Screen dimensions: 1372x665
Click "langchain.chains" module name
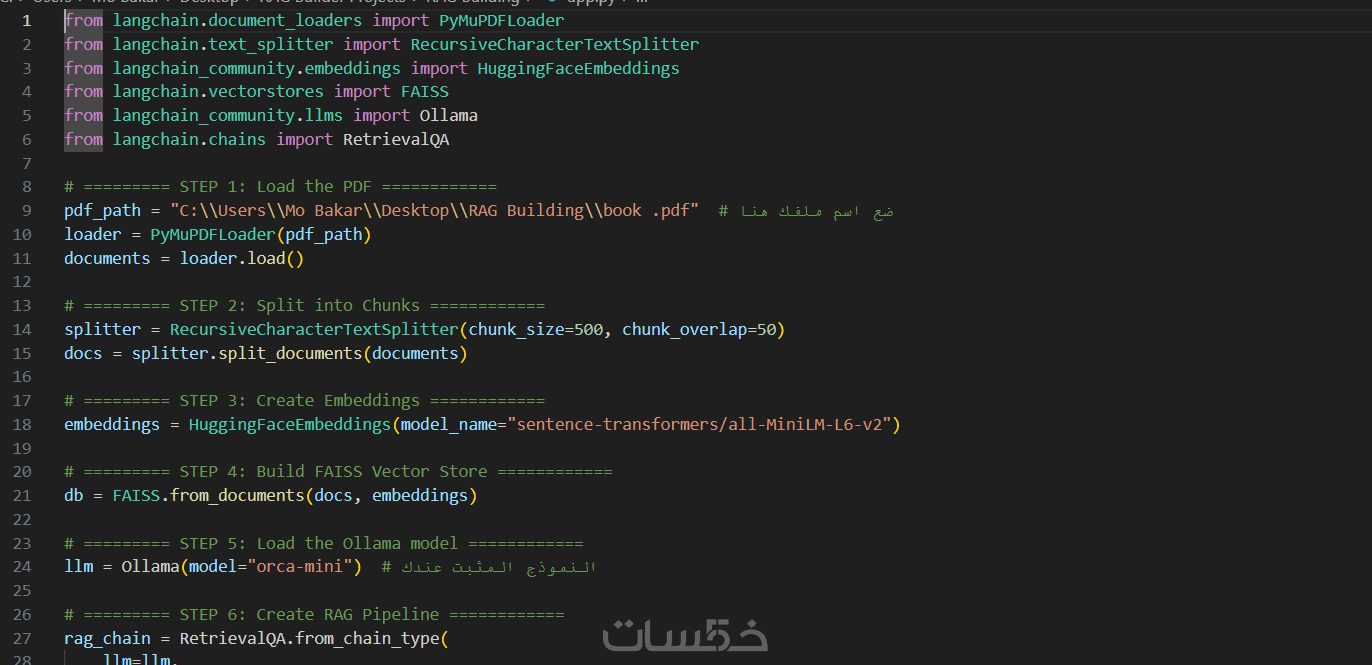(x=189, y=139)
